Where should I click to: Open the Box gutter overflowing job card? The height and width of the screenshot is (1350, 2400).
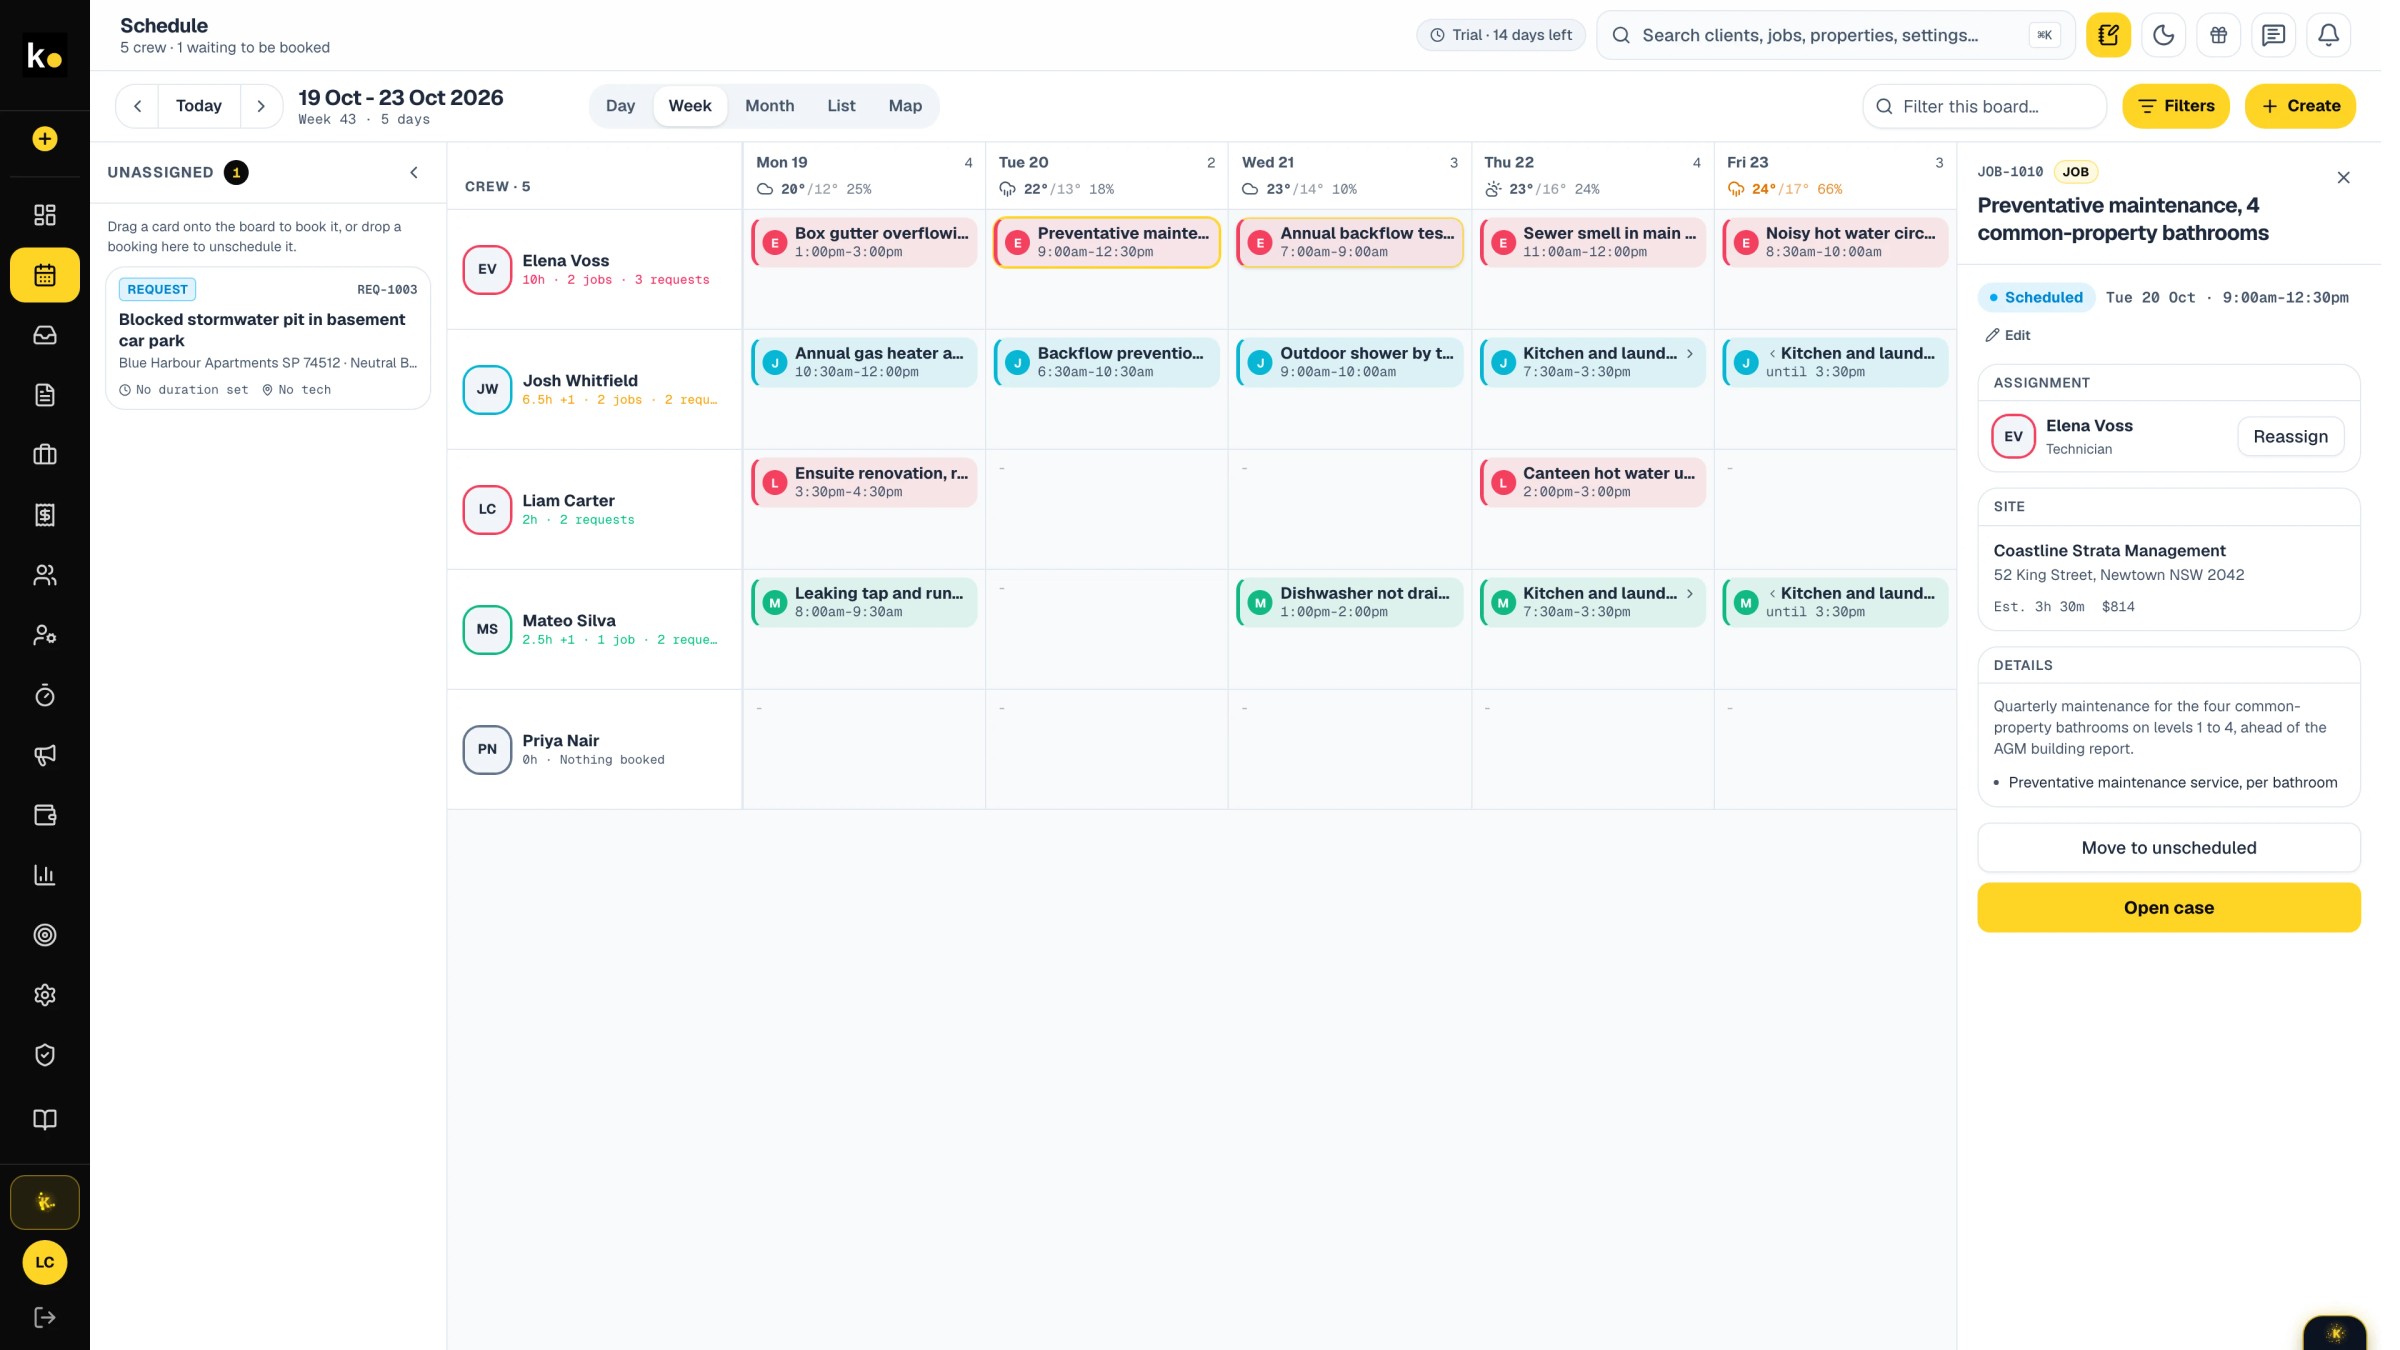[x=864, y=242]
